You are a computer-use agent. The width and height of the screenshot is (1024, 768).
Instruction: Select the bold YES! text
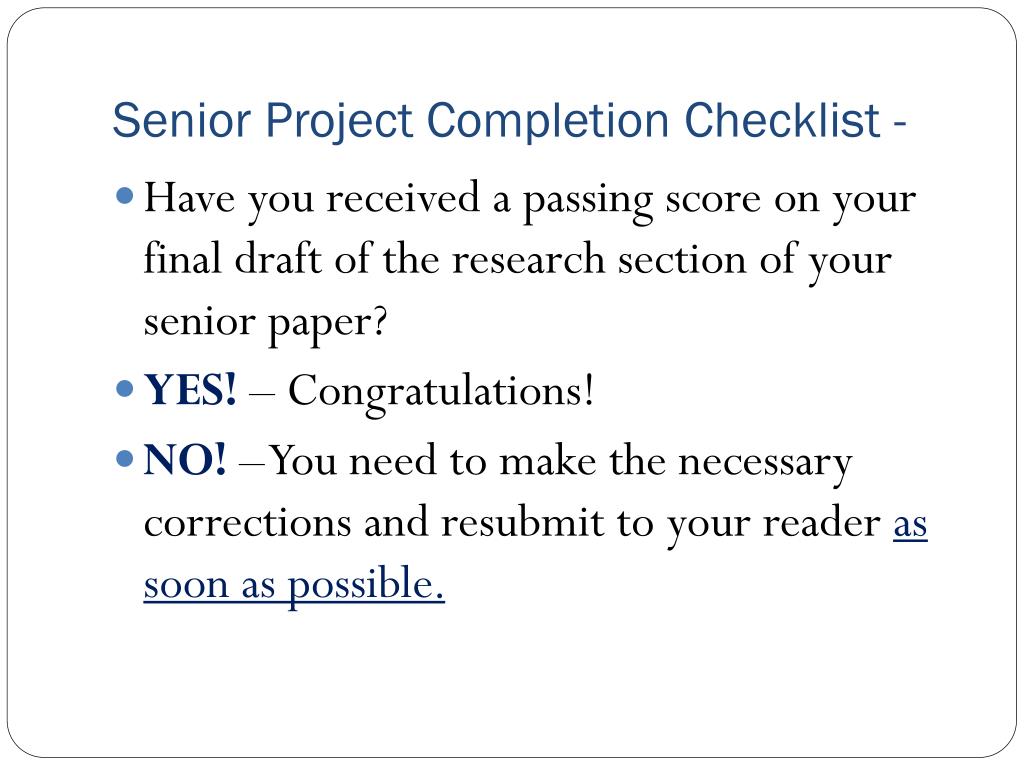190,390
